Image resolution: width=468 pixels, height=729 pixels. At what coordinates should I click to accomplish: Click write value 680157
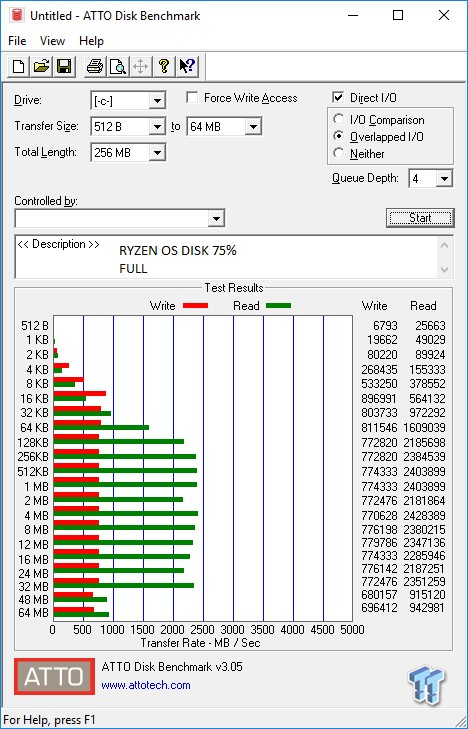tap(381, 595)
